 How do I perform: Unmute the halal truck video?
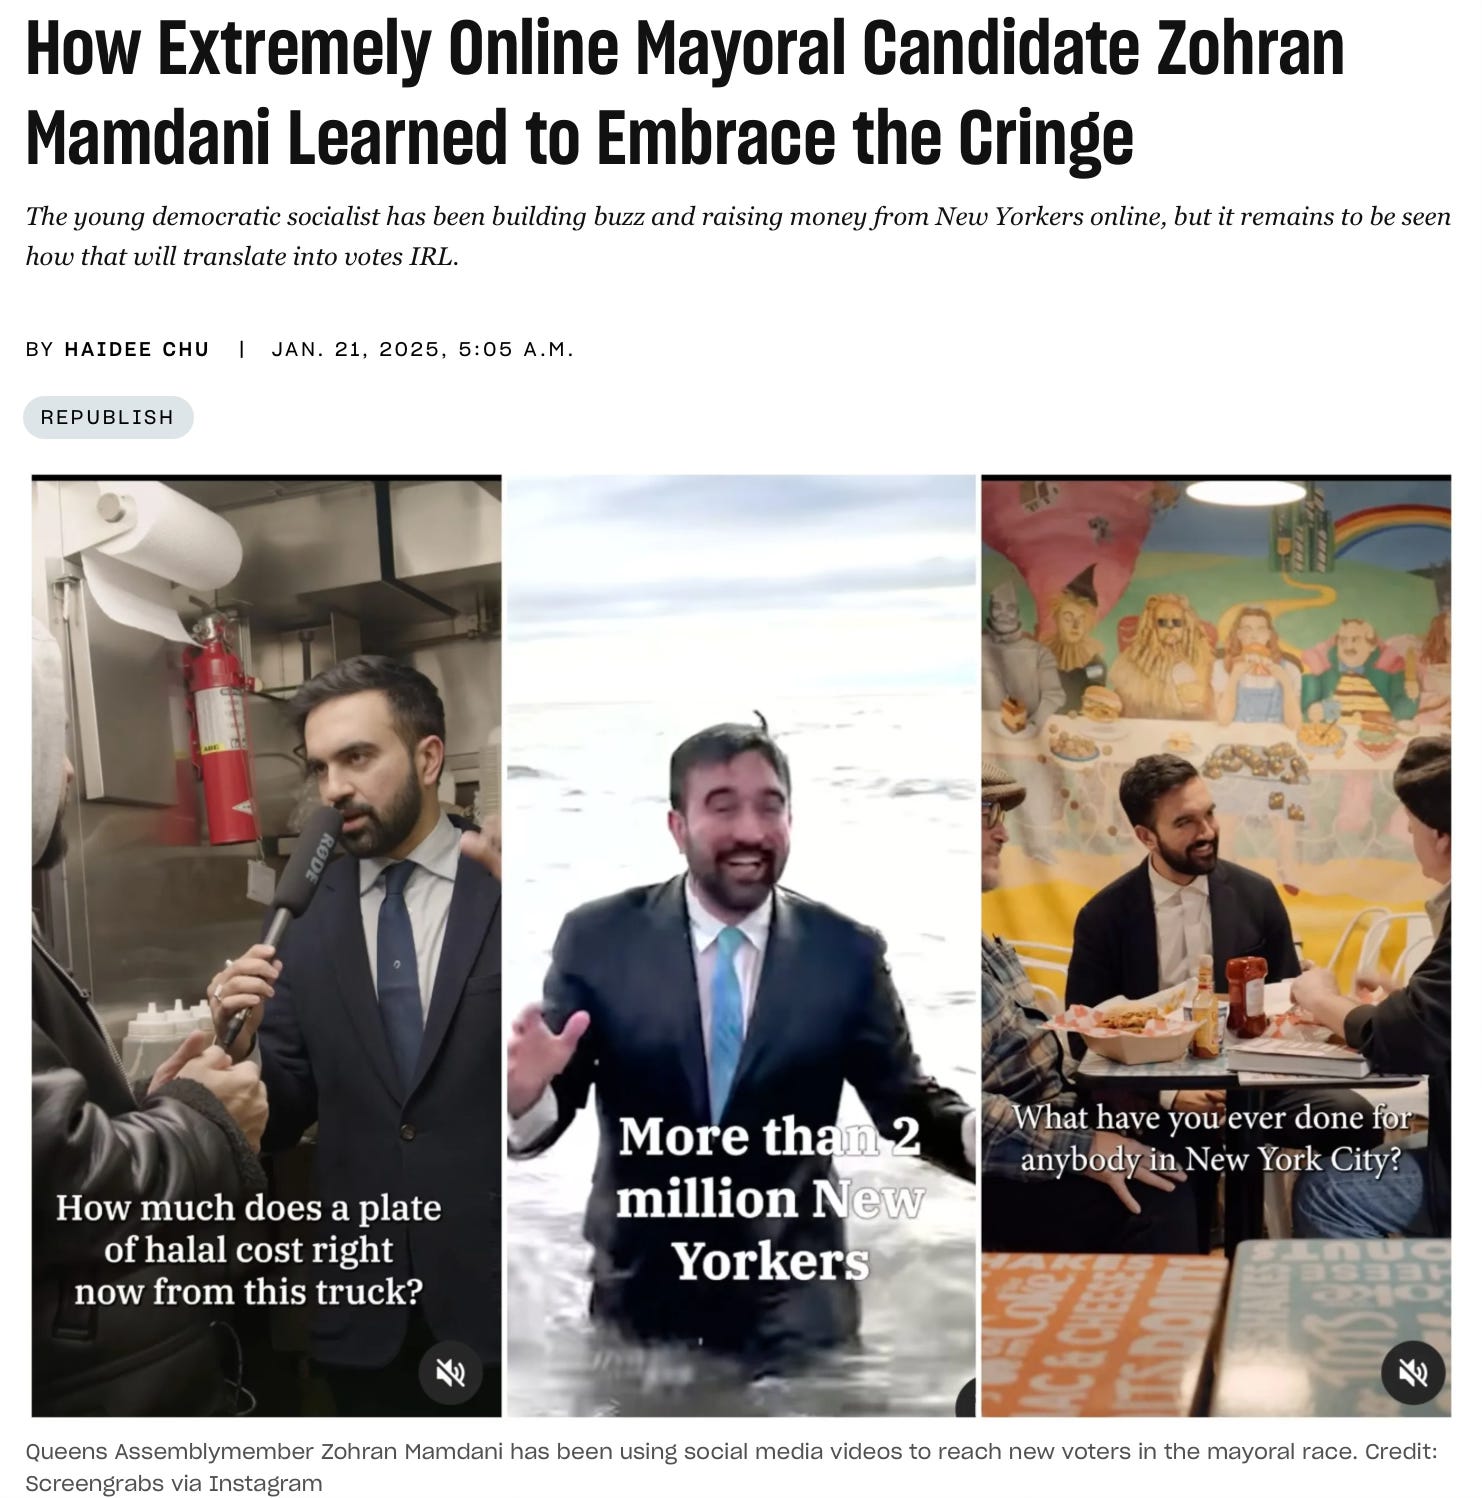point(450,1371)
